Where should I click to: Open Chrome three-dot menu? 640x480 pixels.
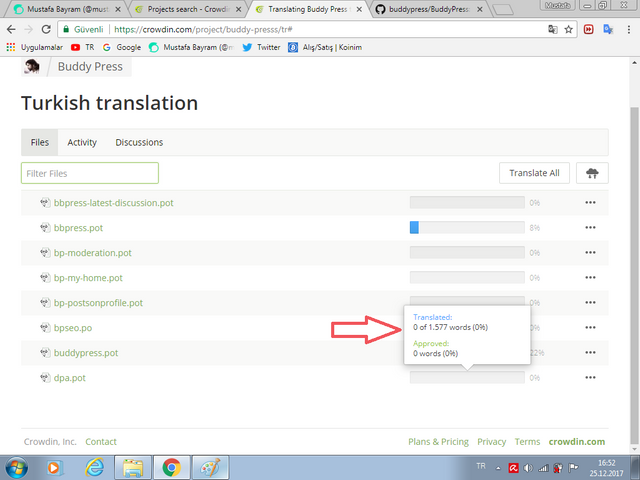pos(629,29)
